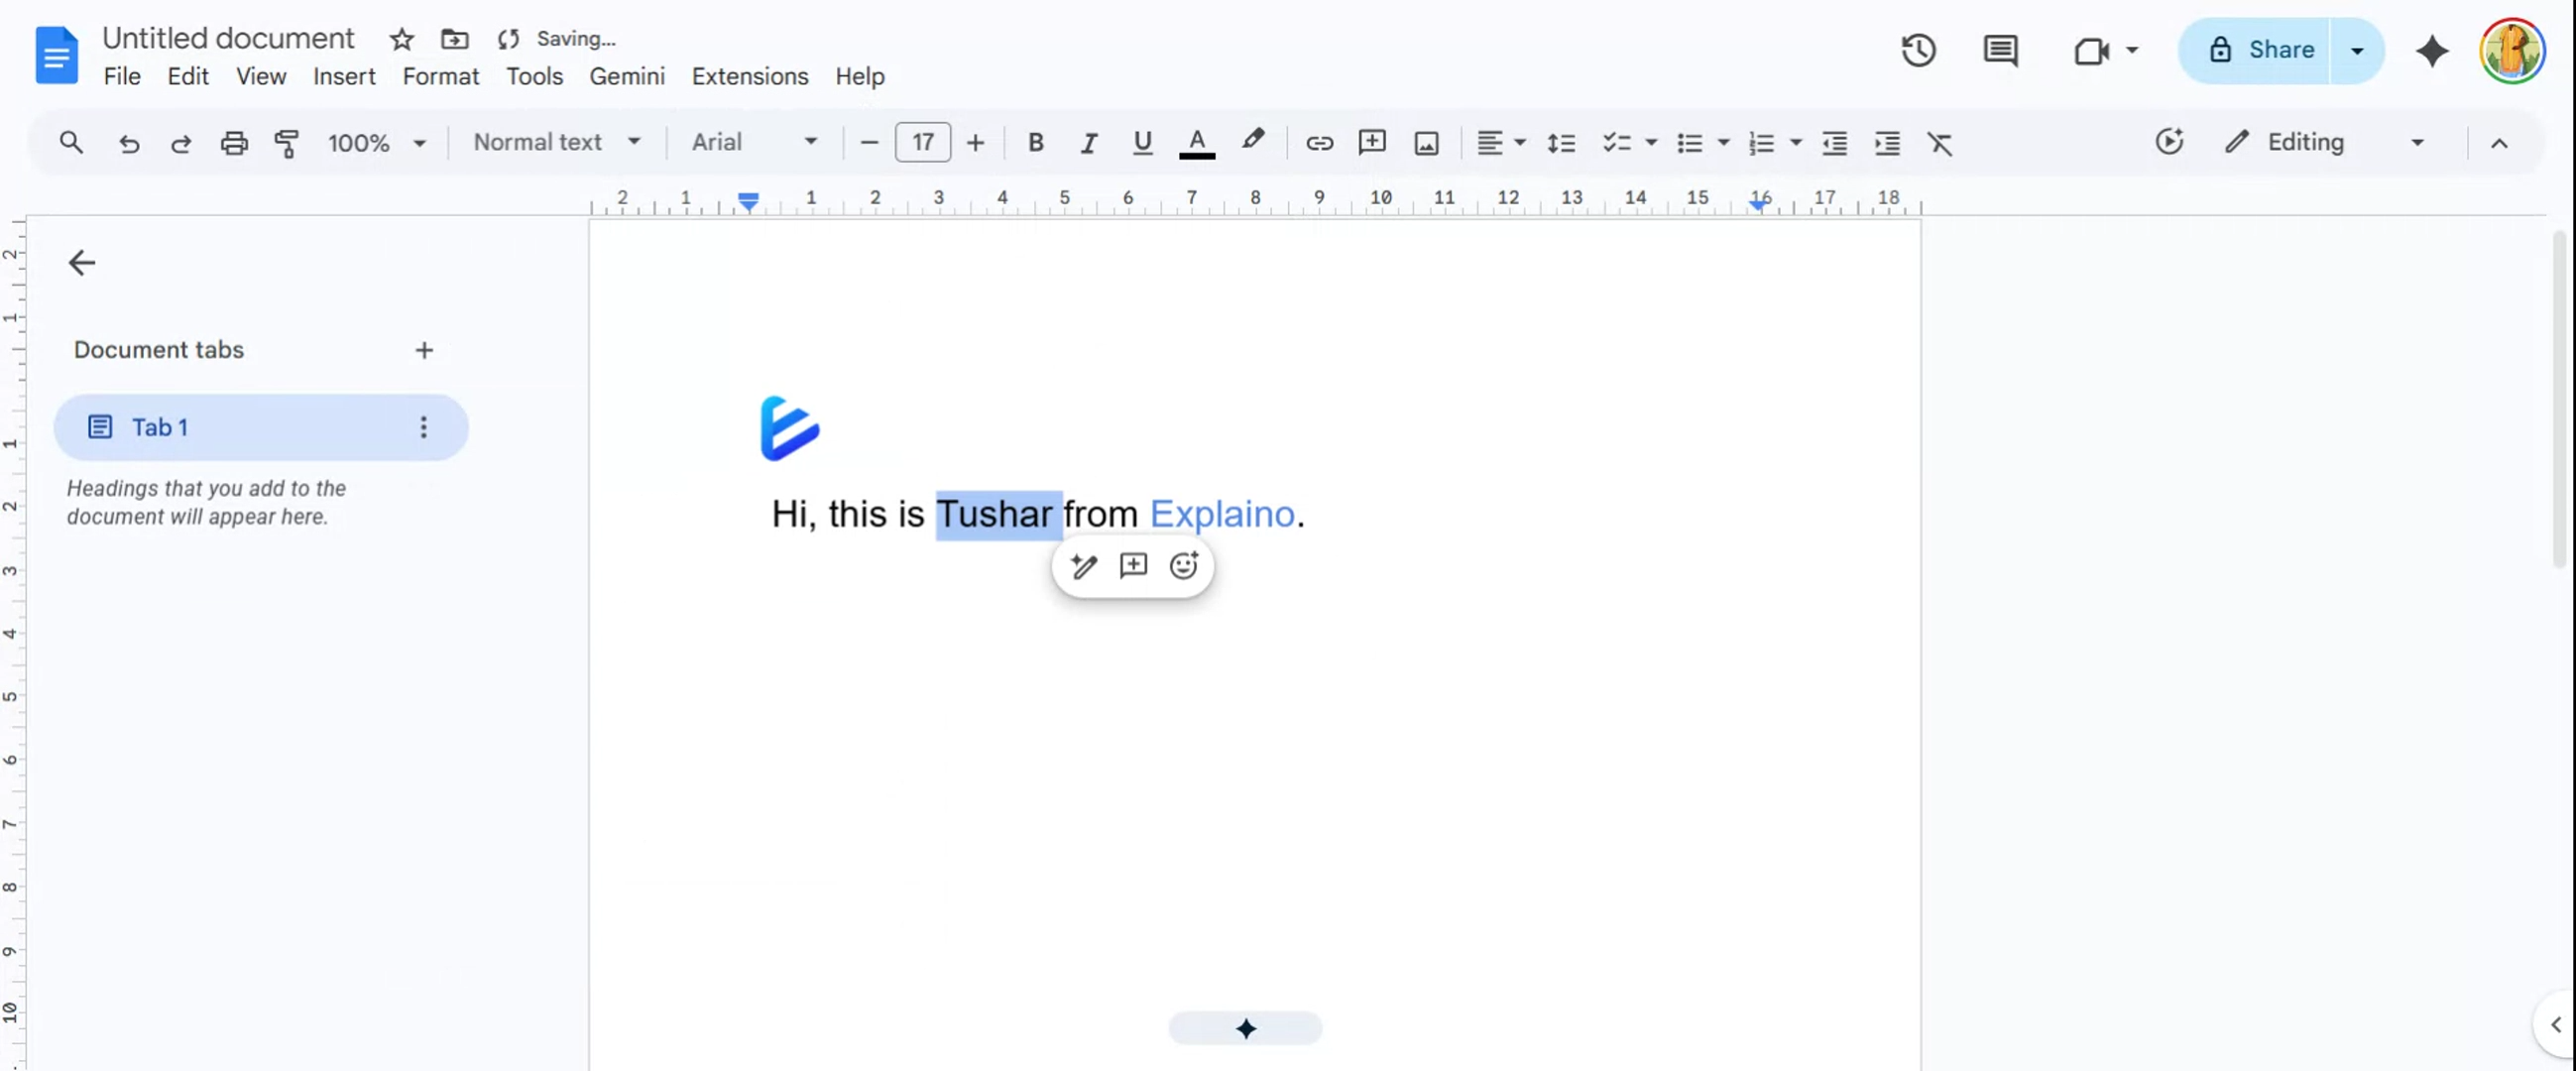This screenshot has height=1071, width=2576.
Task: Insert a link using the toolbar
Action: [1319, 143]
